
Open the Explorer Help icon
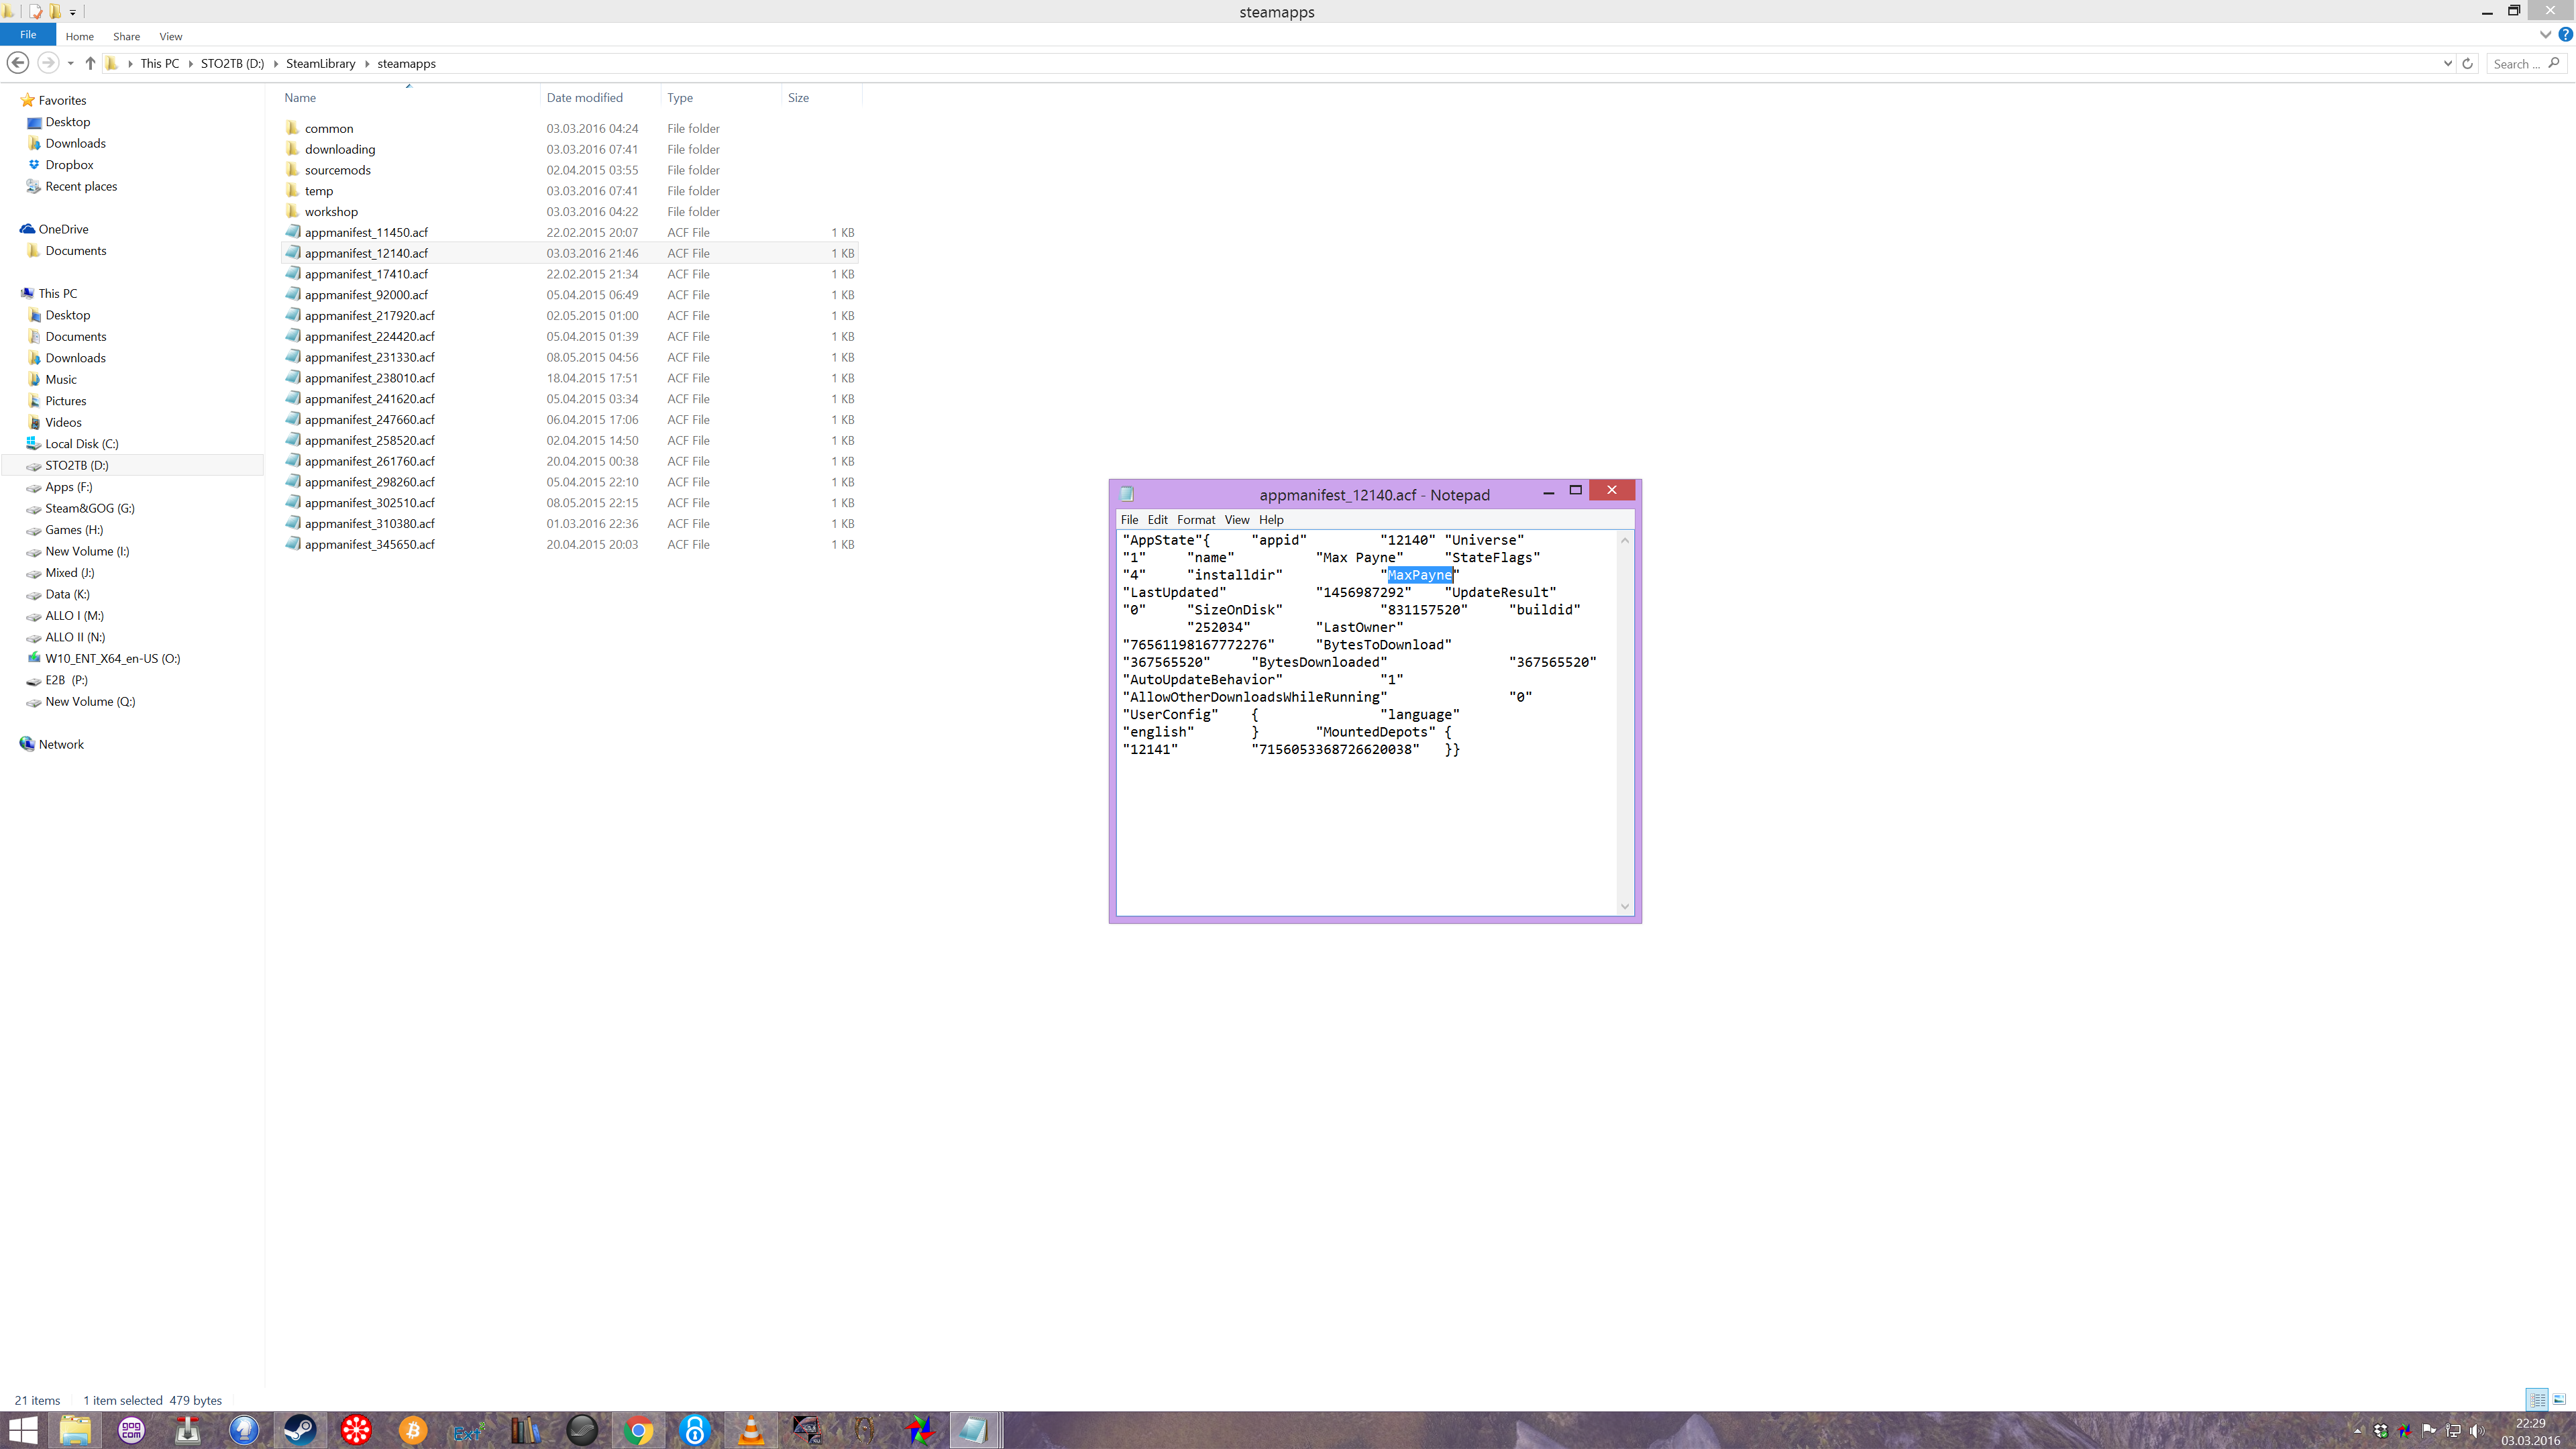pyautogui.click(x=2565, y=35)
